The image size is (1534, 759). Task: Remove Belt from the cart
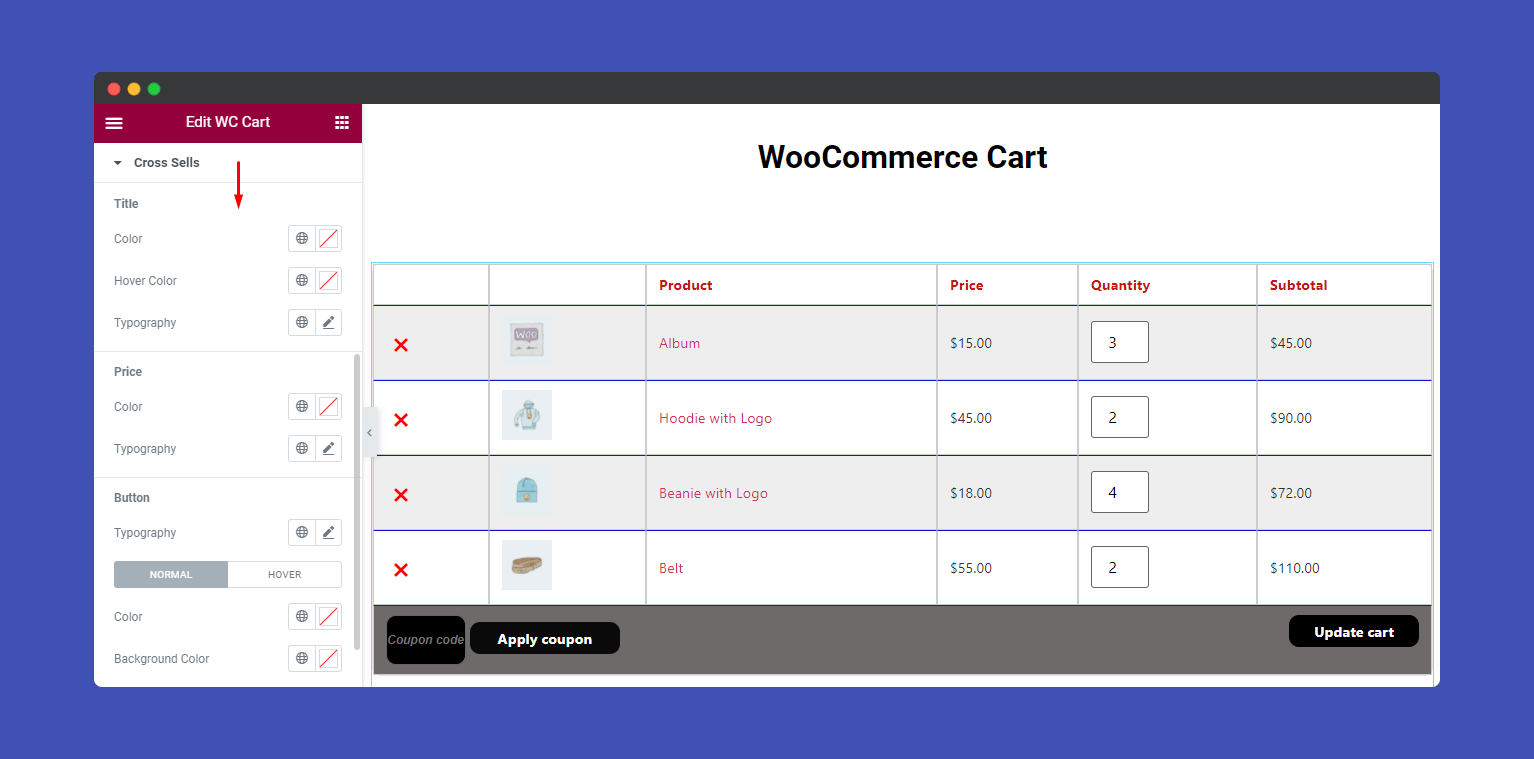[401, 570]
